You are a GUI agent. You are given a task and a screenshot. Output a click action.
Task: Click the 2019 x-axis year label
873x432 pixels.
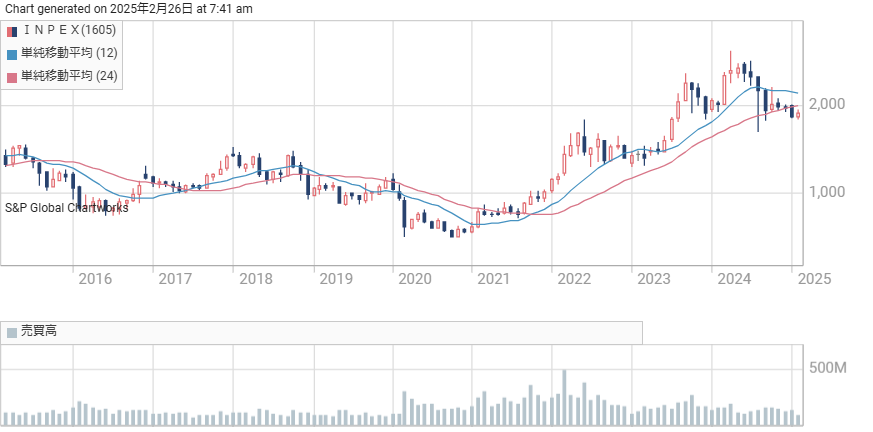click(336, 278)
